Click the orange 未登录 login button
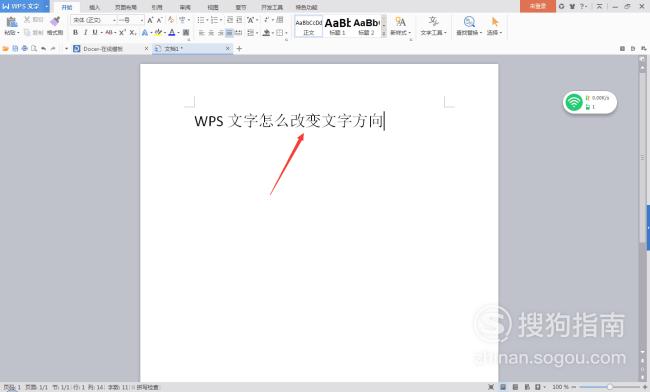 (538, 6)
